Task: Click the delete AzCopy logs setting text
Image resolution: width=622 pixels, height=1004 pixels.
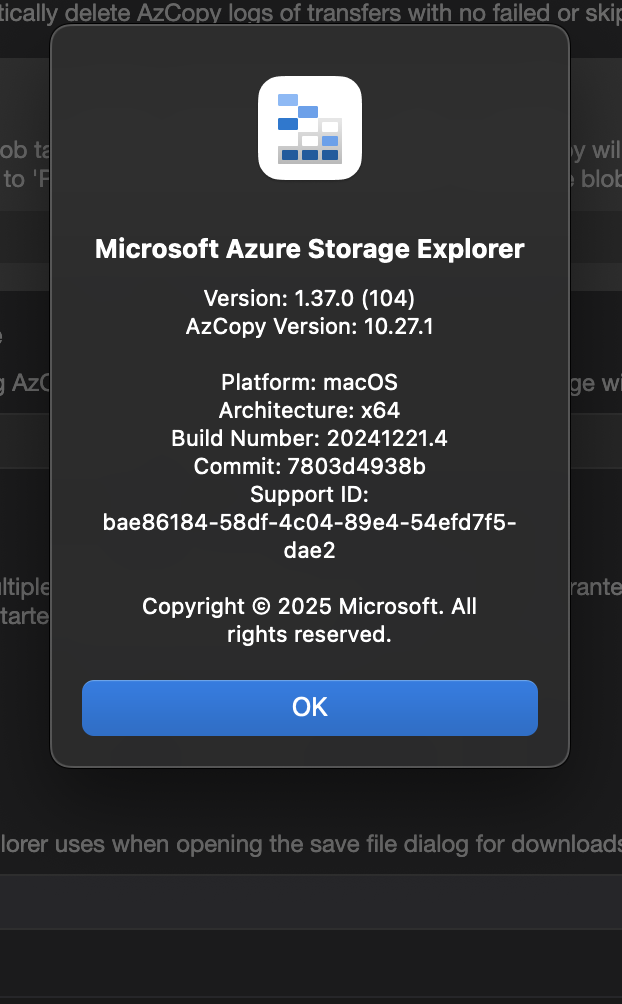Action: click(311, 12)
